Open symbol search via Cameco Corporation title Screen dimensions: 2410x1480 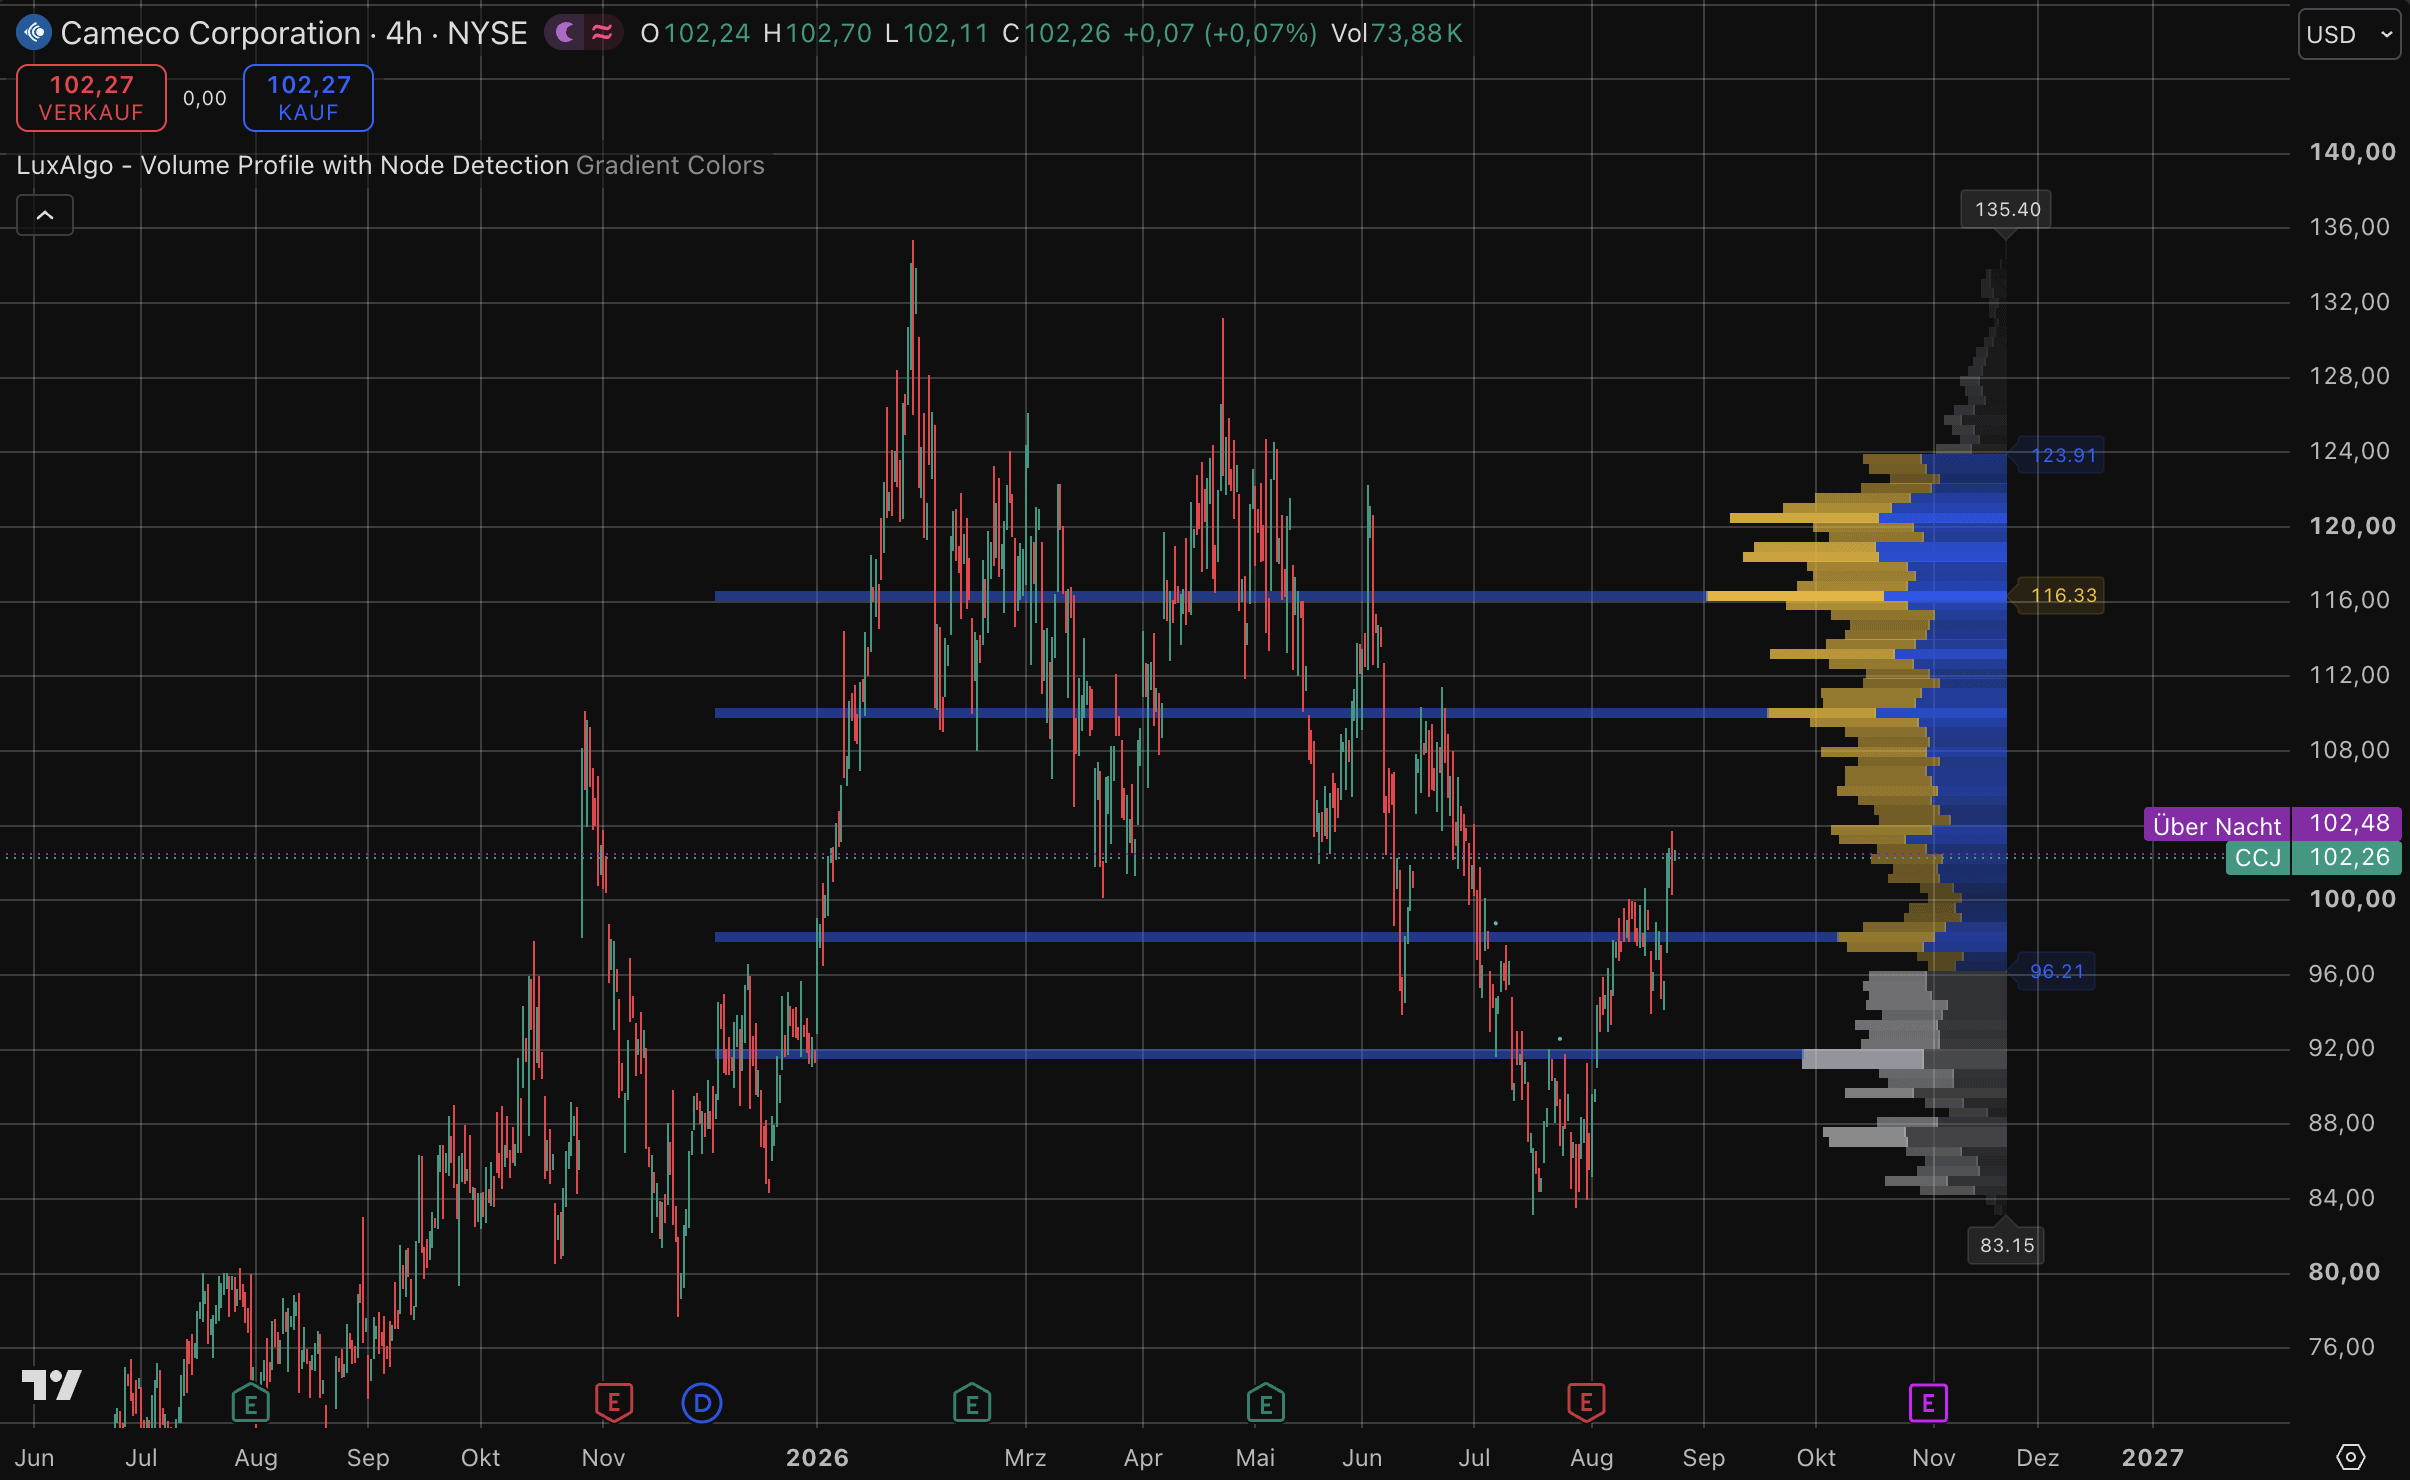point(210,33)
